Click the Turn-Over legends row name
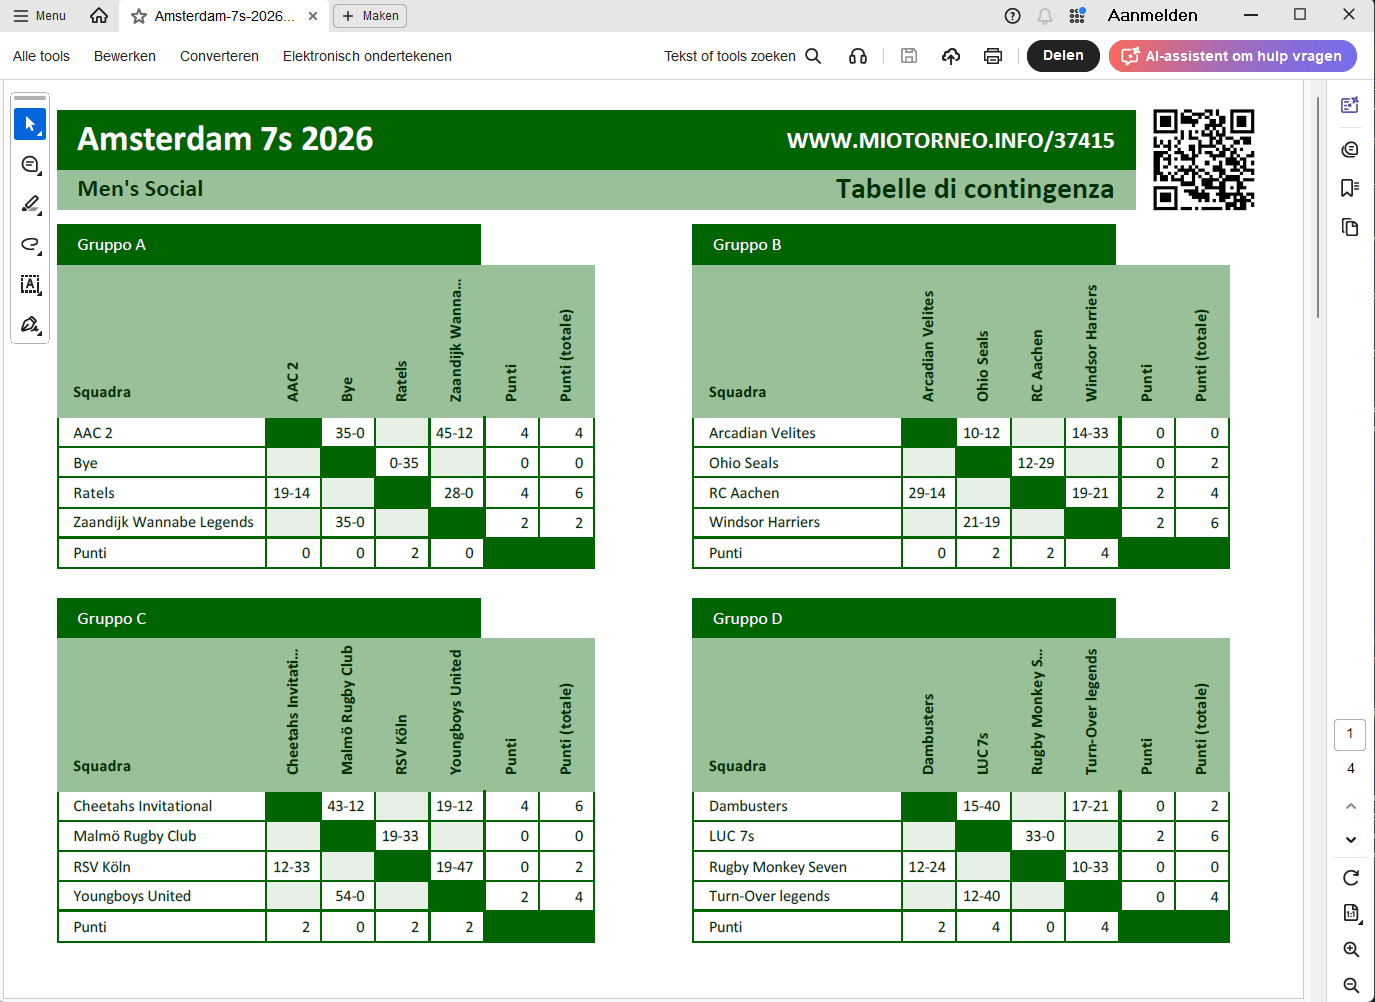 point(769,896)
